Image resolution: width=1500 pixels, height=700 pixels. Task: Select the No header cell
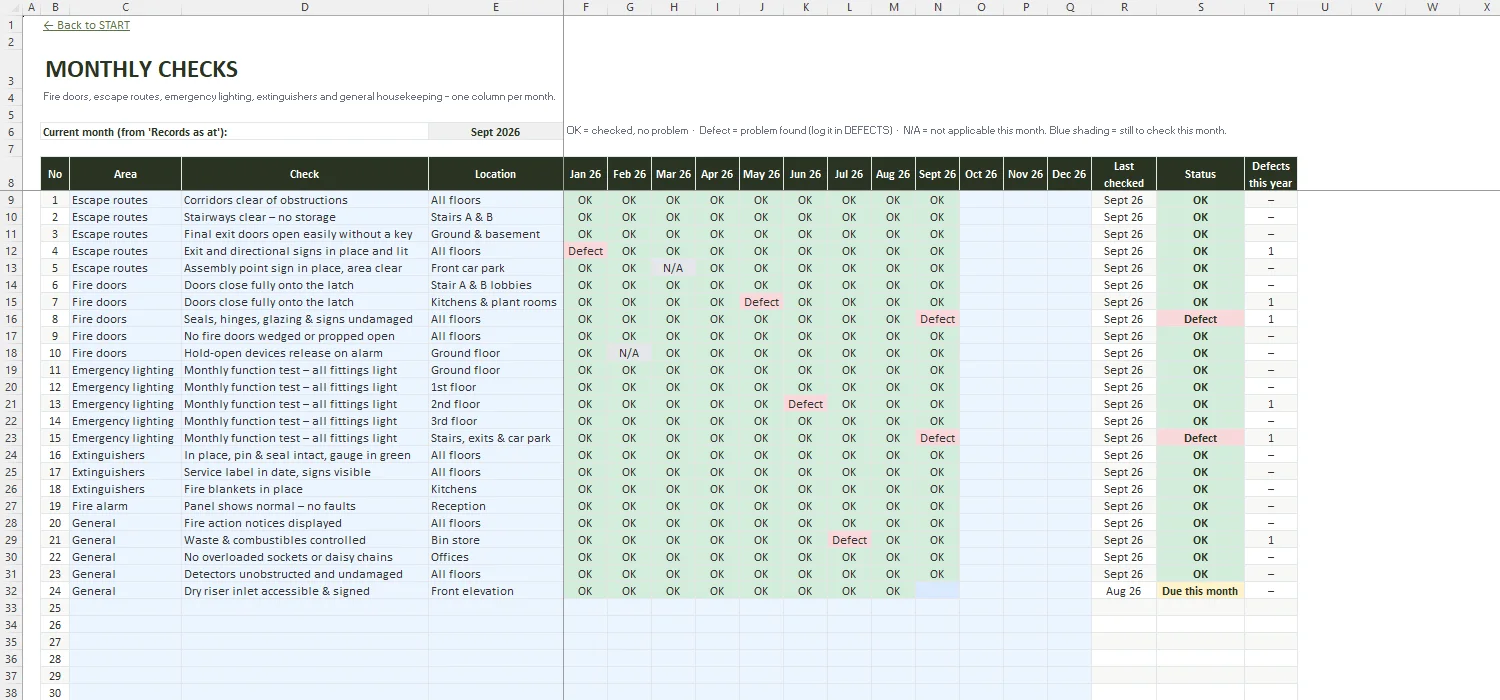(x=55, y=174)
